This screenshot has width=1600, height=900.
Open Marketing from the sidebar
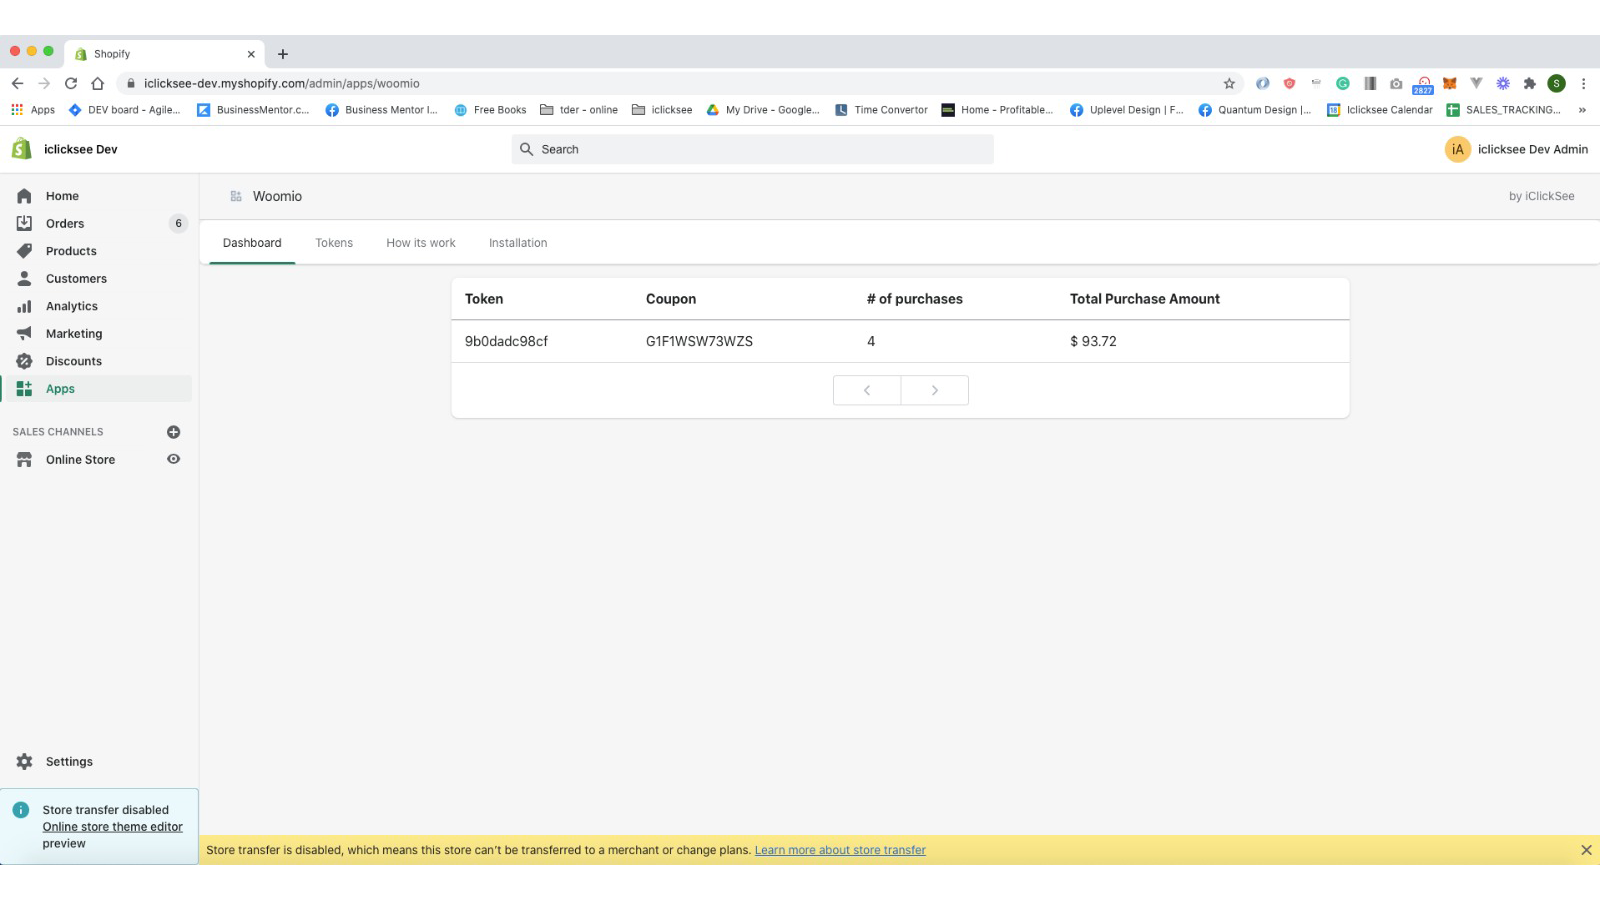click(73, 334)
